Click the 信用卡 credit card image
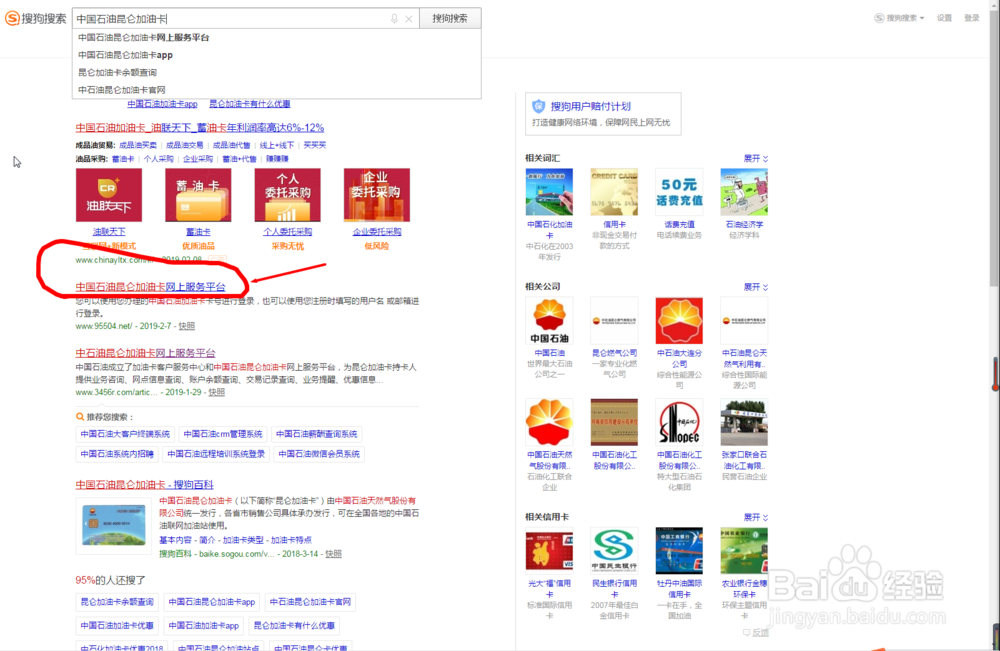Image resolution: width=1000 pixels, height=651 pixels. point(614,192)
